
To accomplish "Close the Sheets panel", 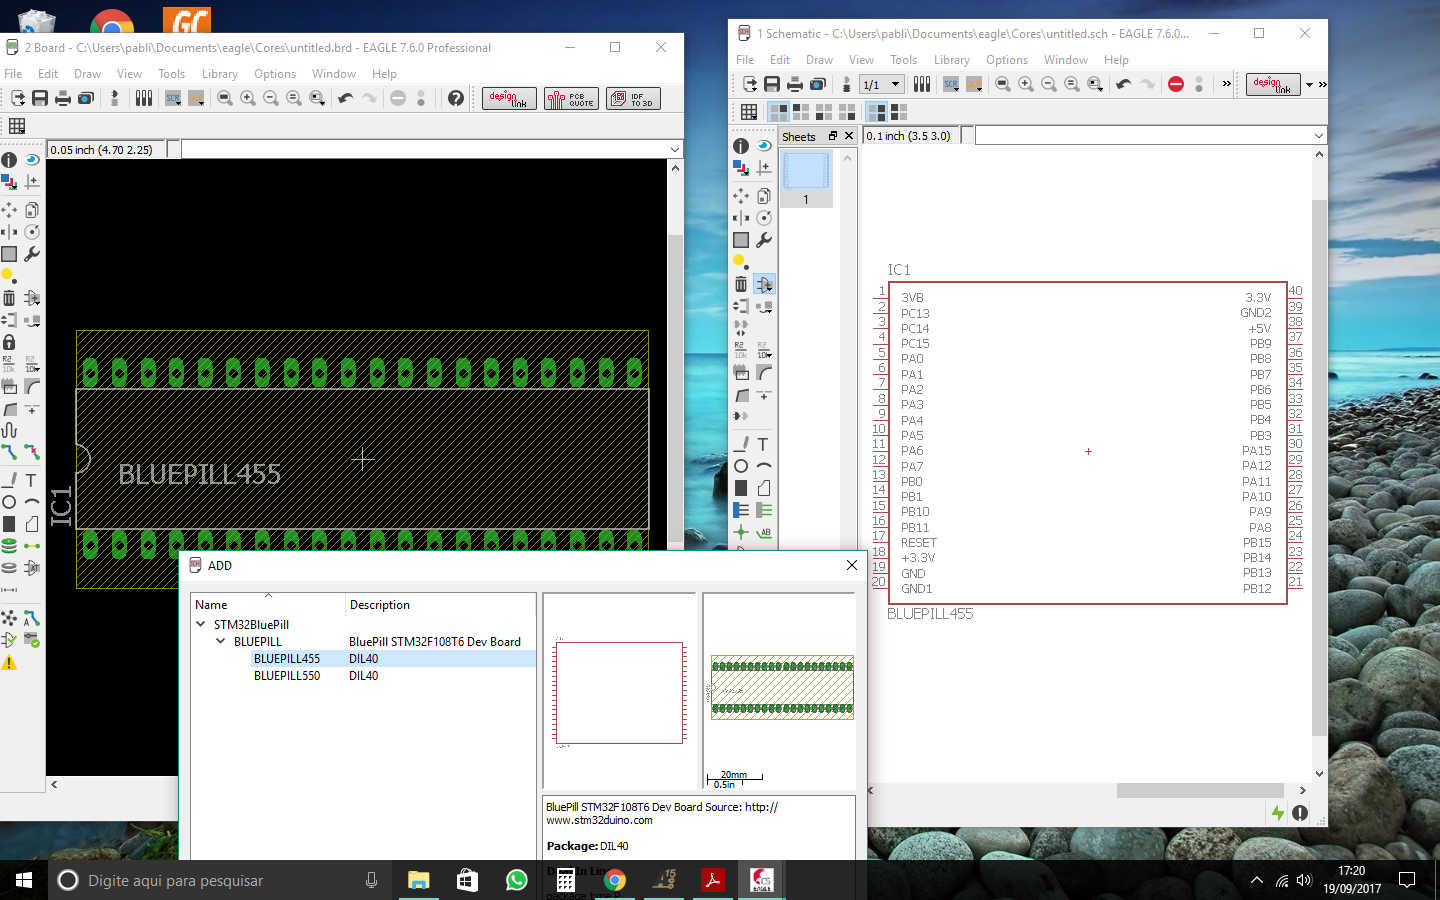I will (849, 136).
